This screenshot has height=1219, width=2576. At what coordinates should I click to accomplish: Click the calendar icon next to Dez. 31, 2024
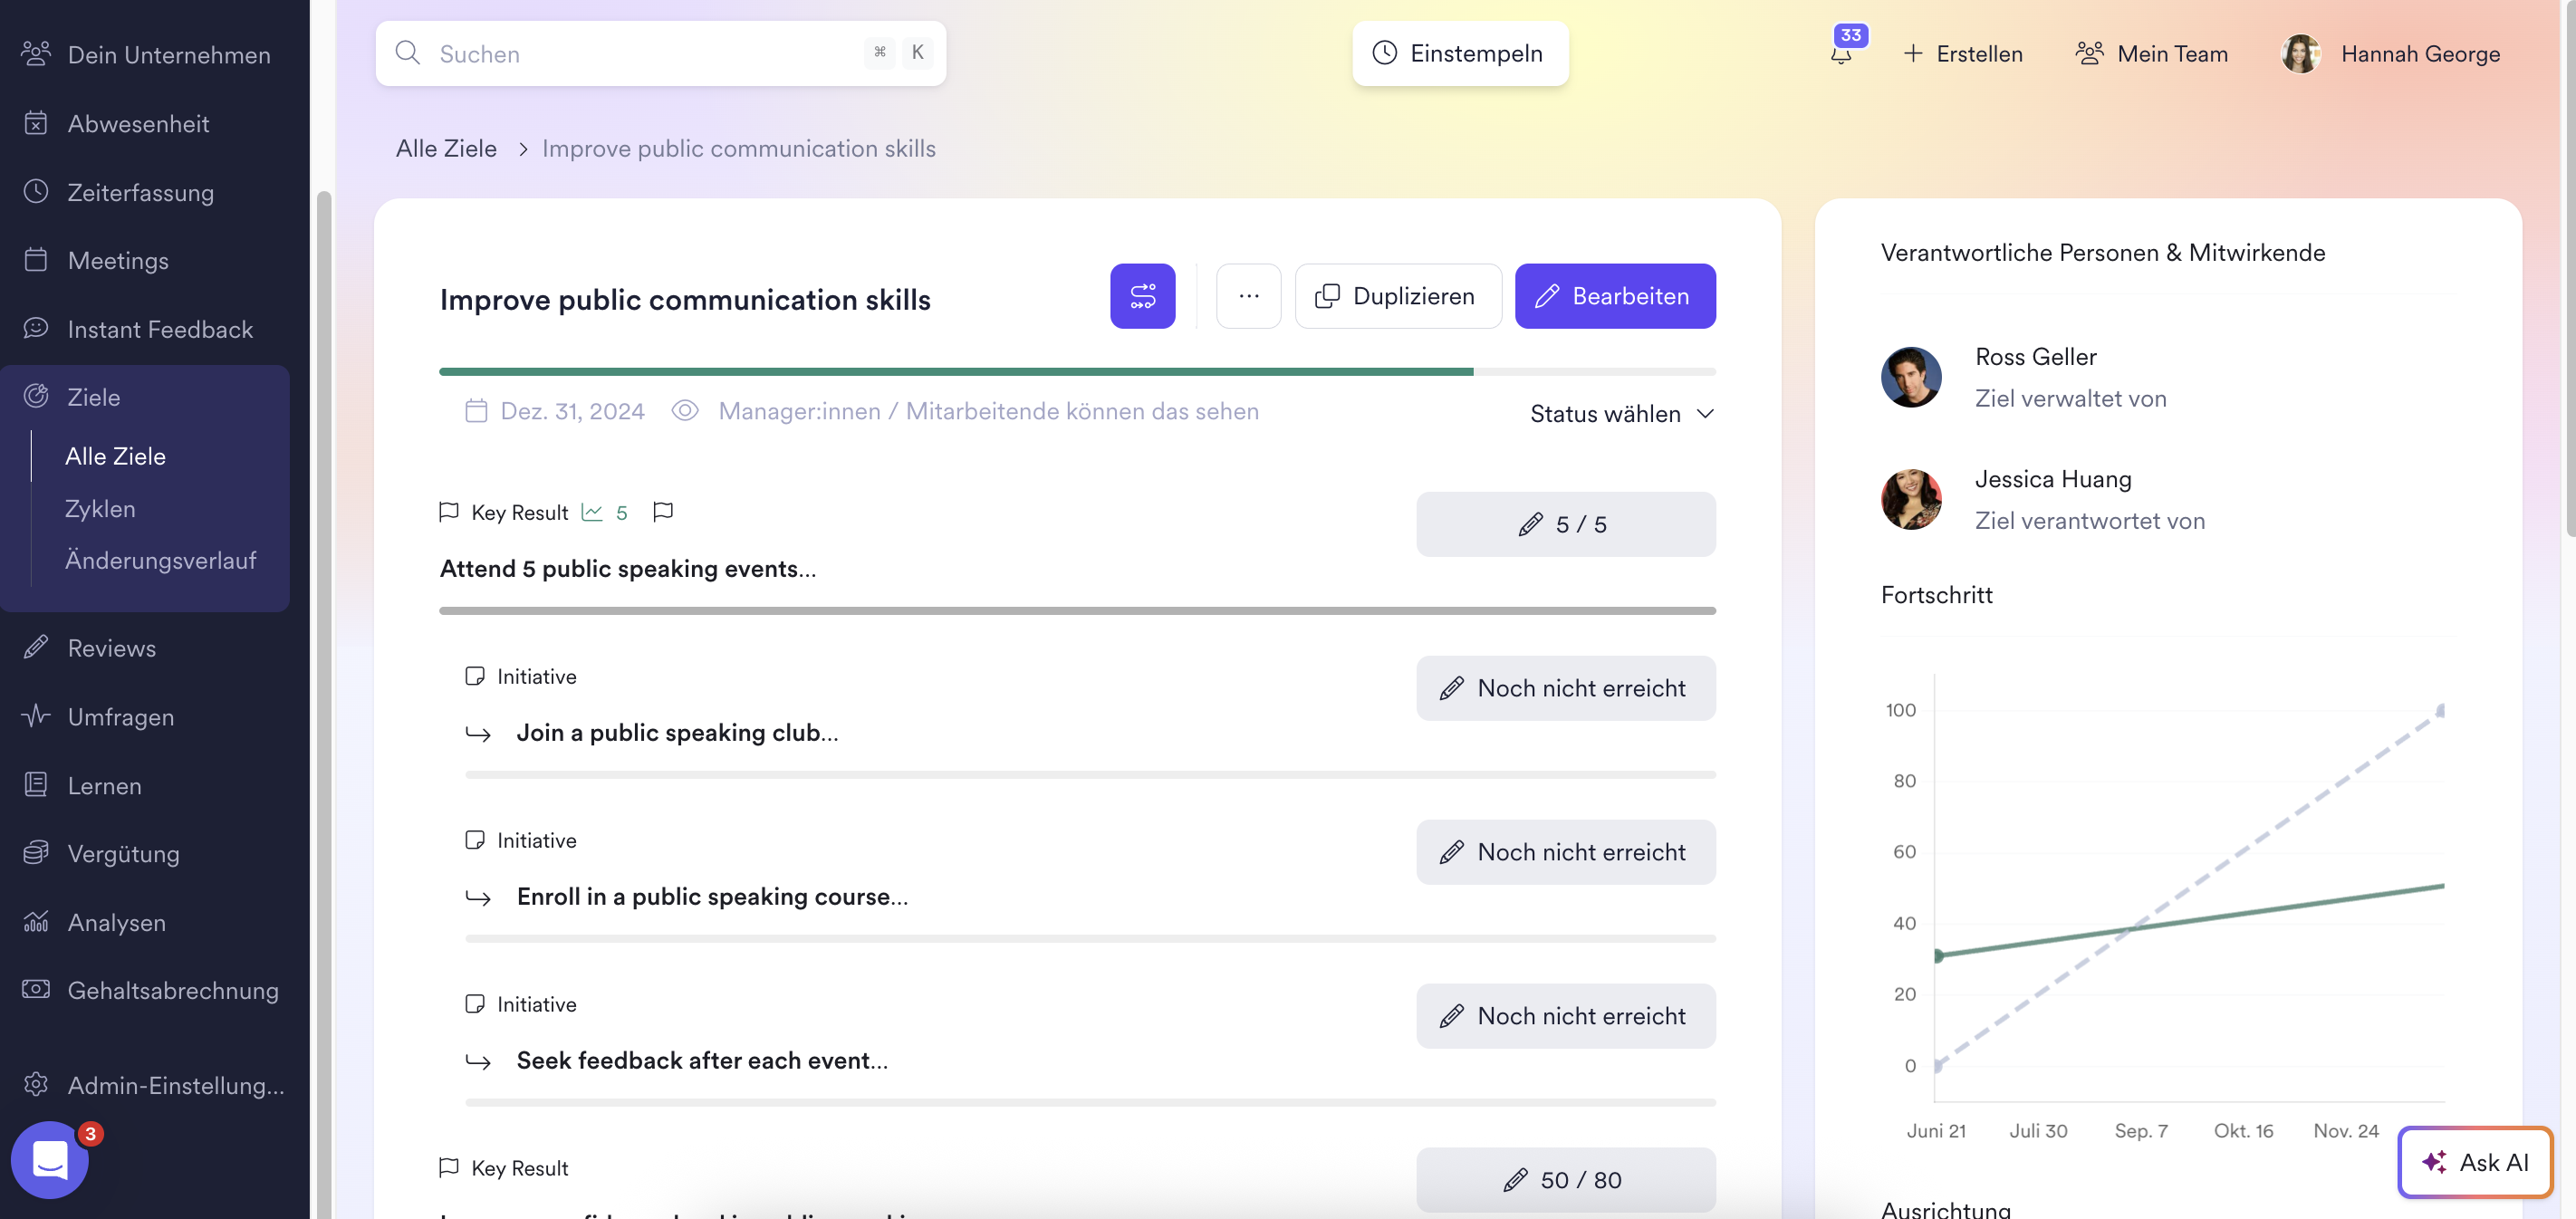pos(476,411)
